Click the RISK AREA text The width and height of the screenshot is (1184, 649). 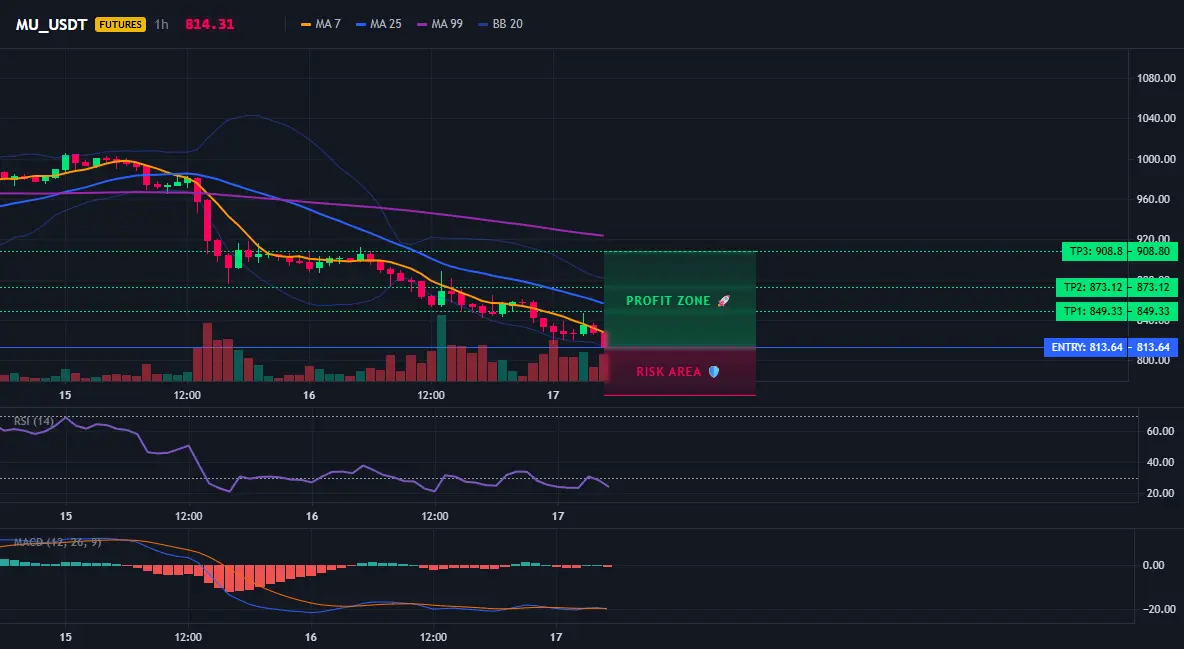pos(669,372)
